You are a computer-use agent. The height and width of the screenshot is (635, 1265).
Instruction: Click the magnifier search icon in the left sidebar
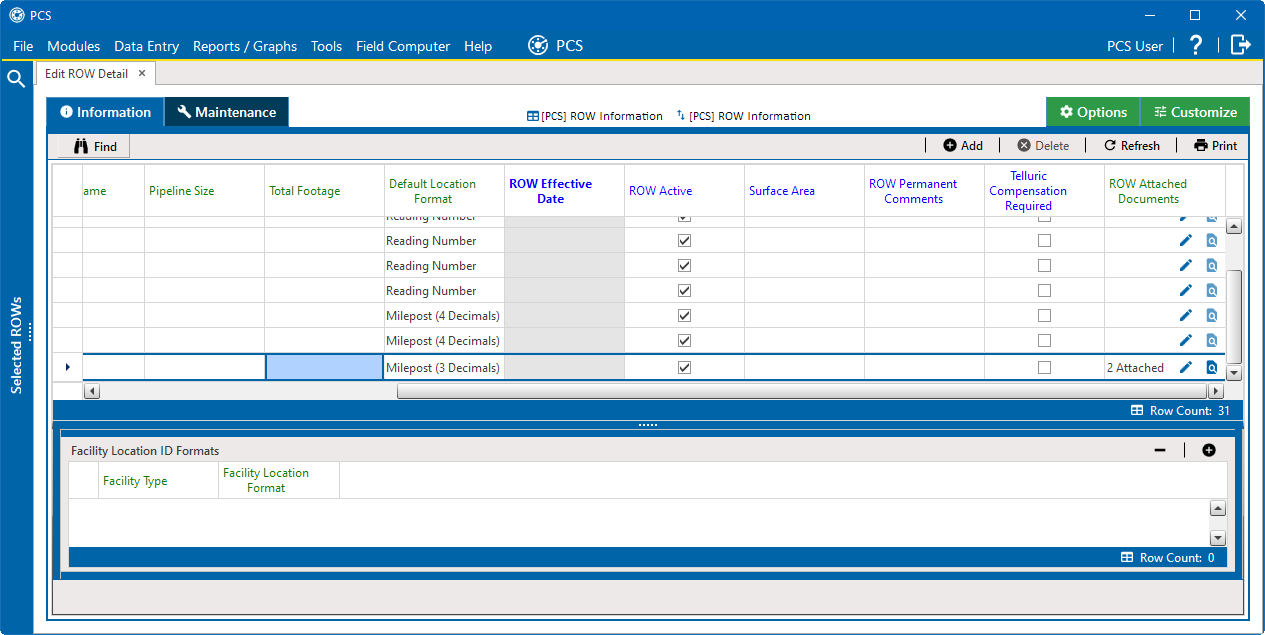click(16, 79)
